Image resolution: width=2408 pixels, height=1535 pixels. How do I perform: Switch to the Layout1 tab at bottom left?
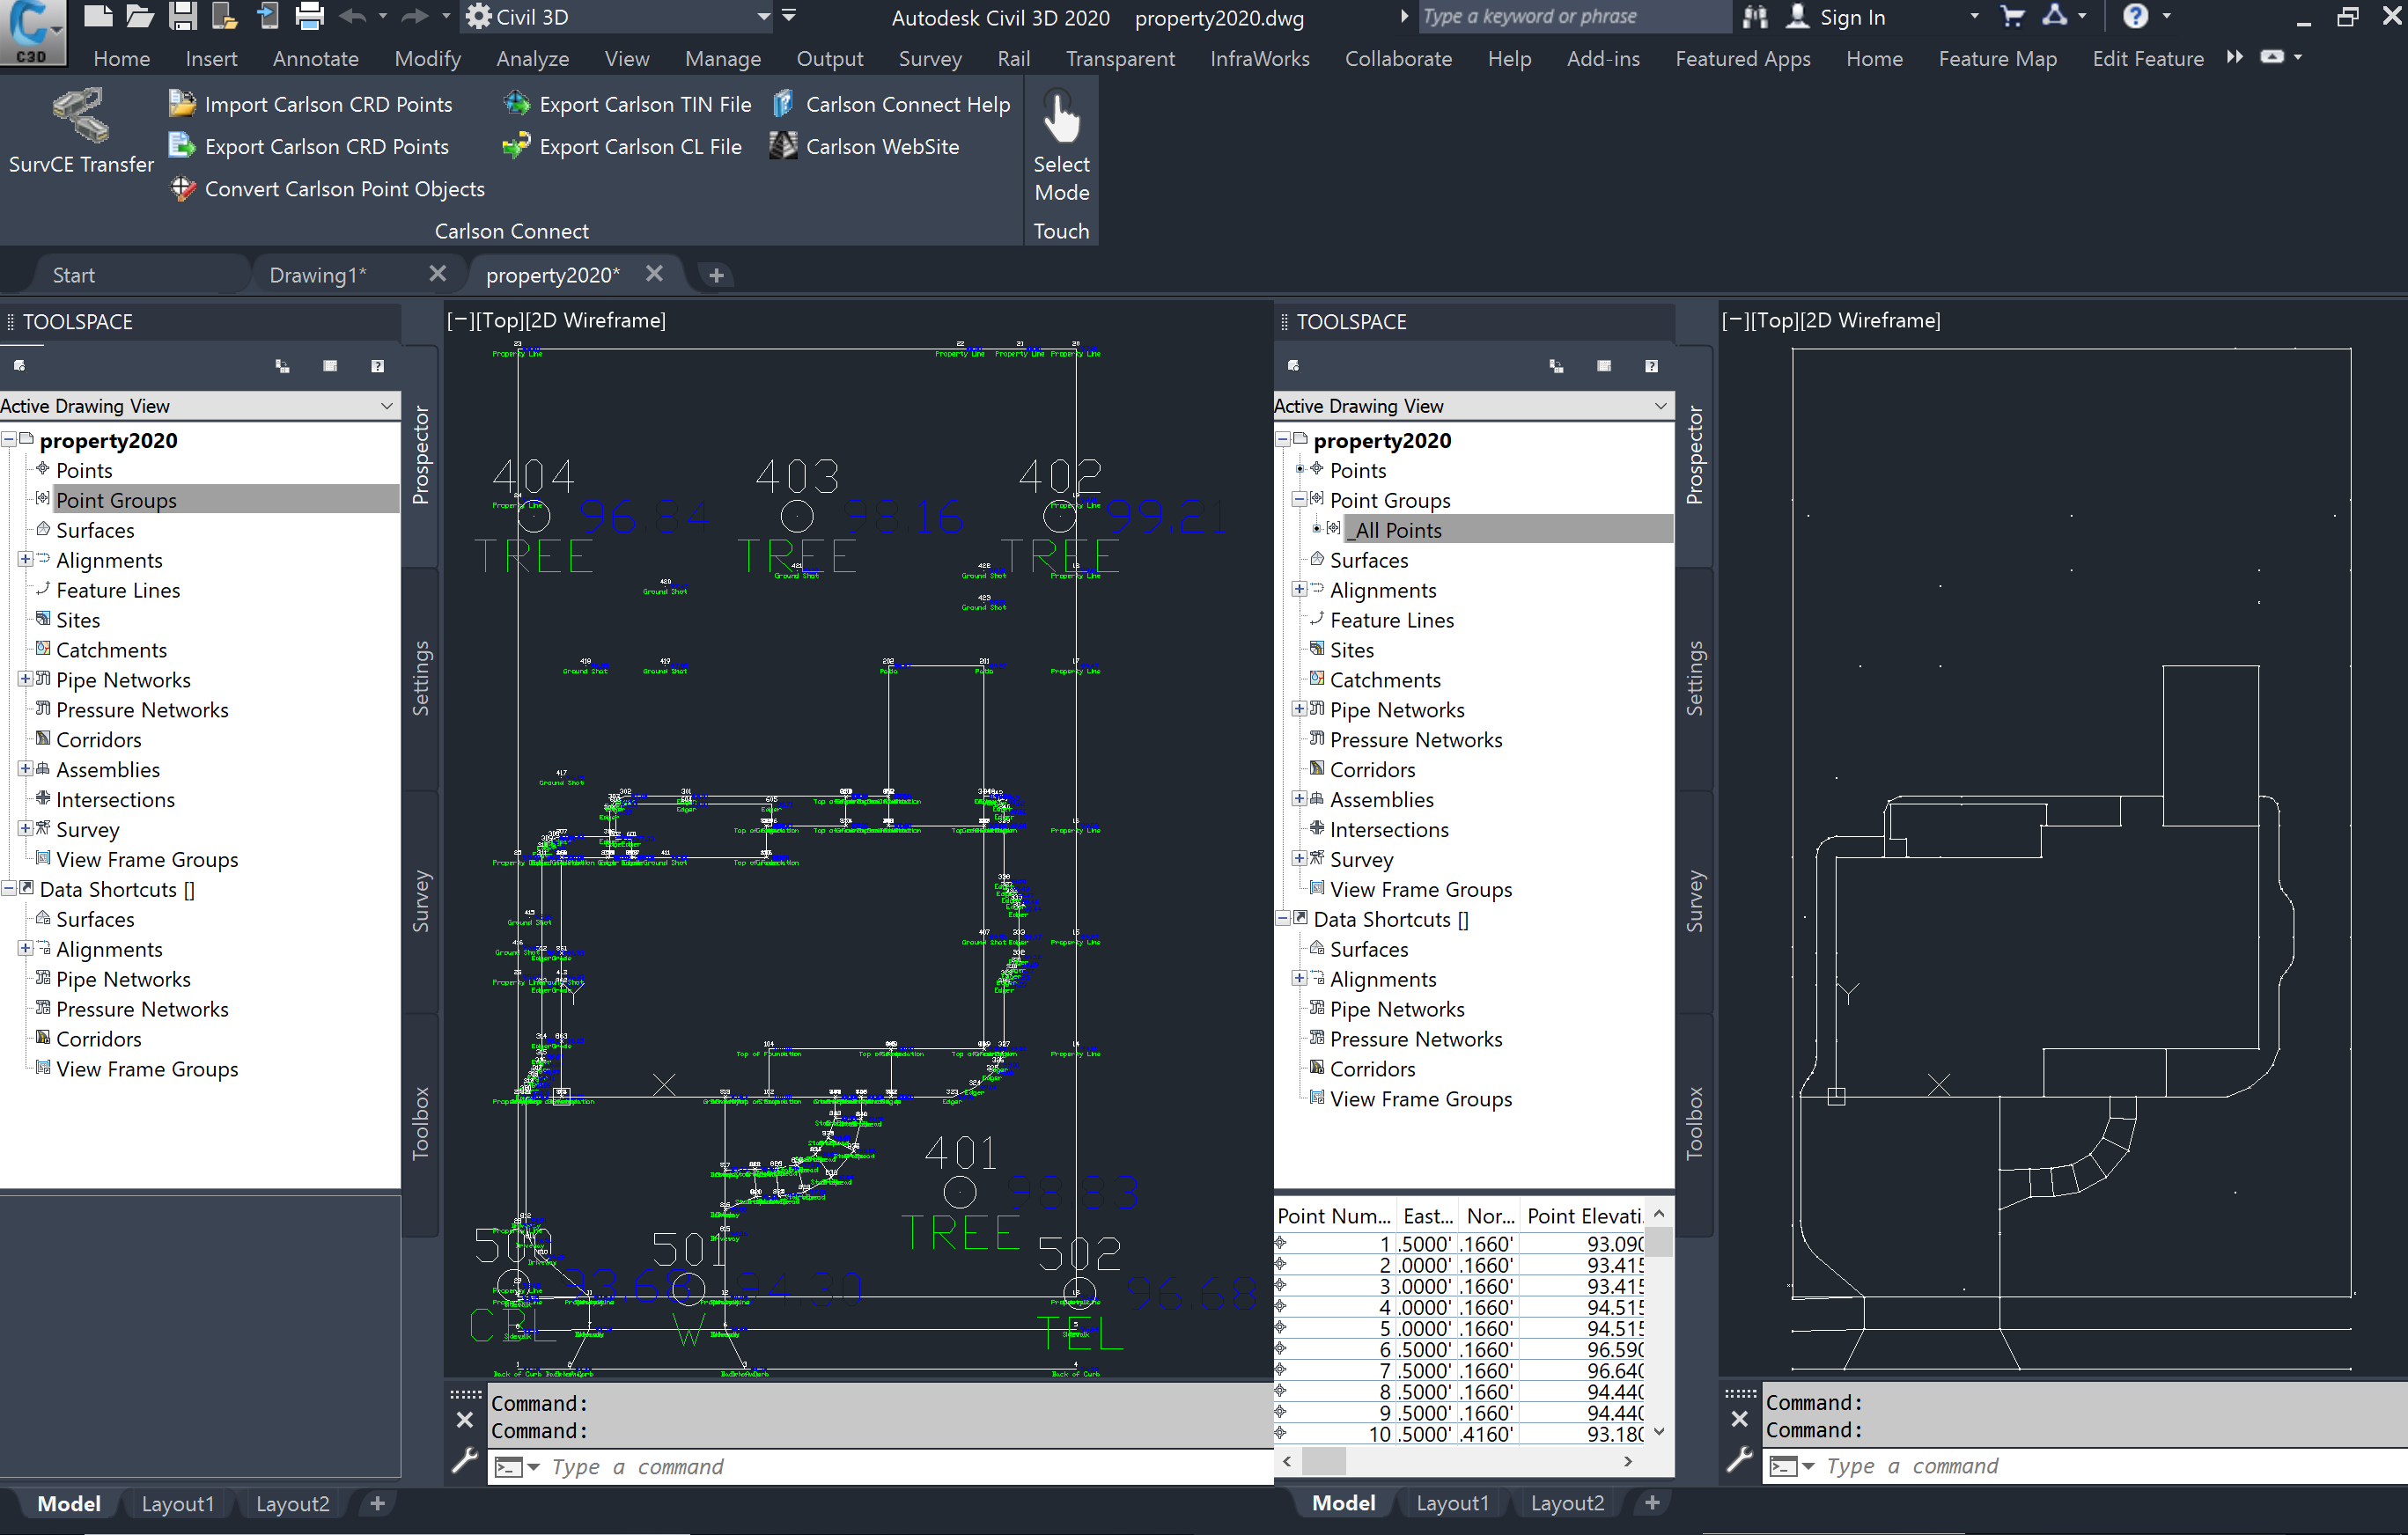(178, 1503)
